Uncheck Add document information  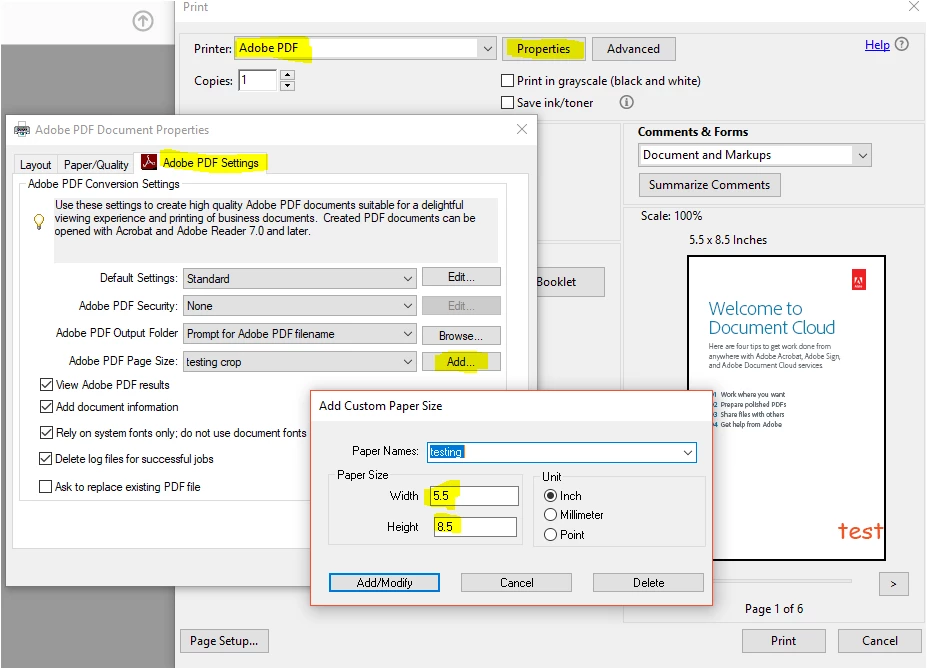[x=46, y=407]
